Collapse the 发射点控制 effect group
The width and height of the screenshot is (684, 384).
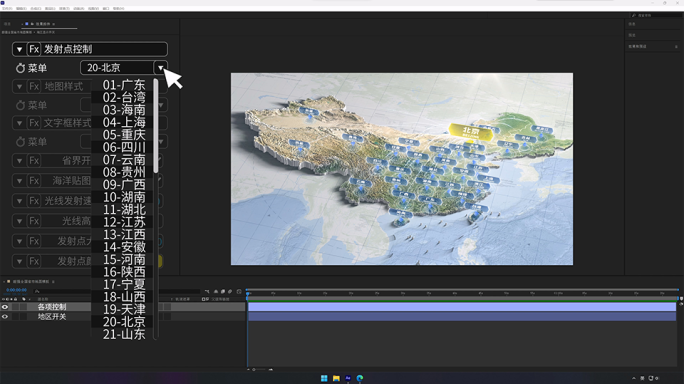pos(19,49)
